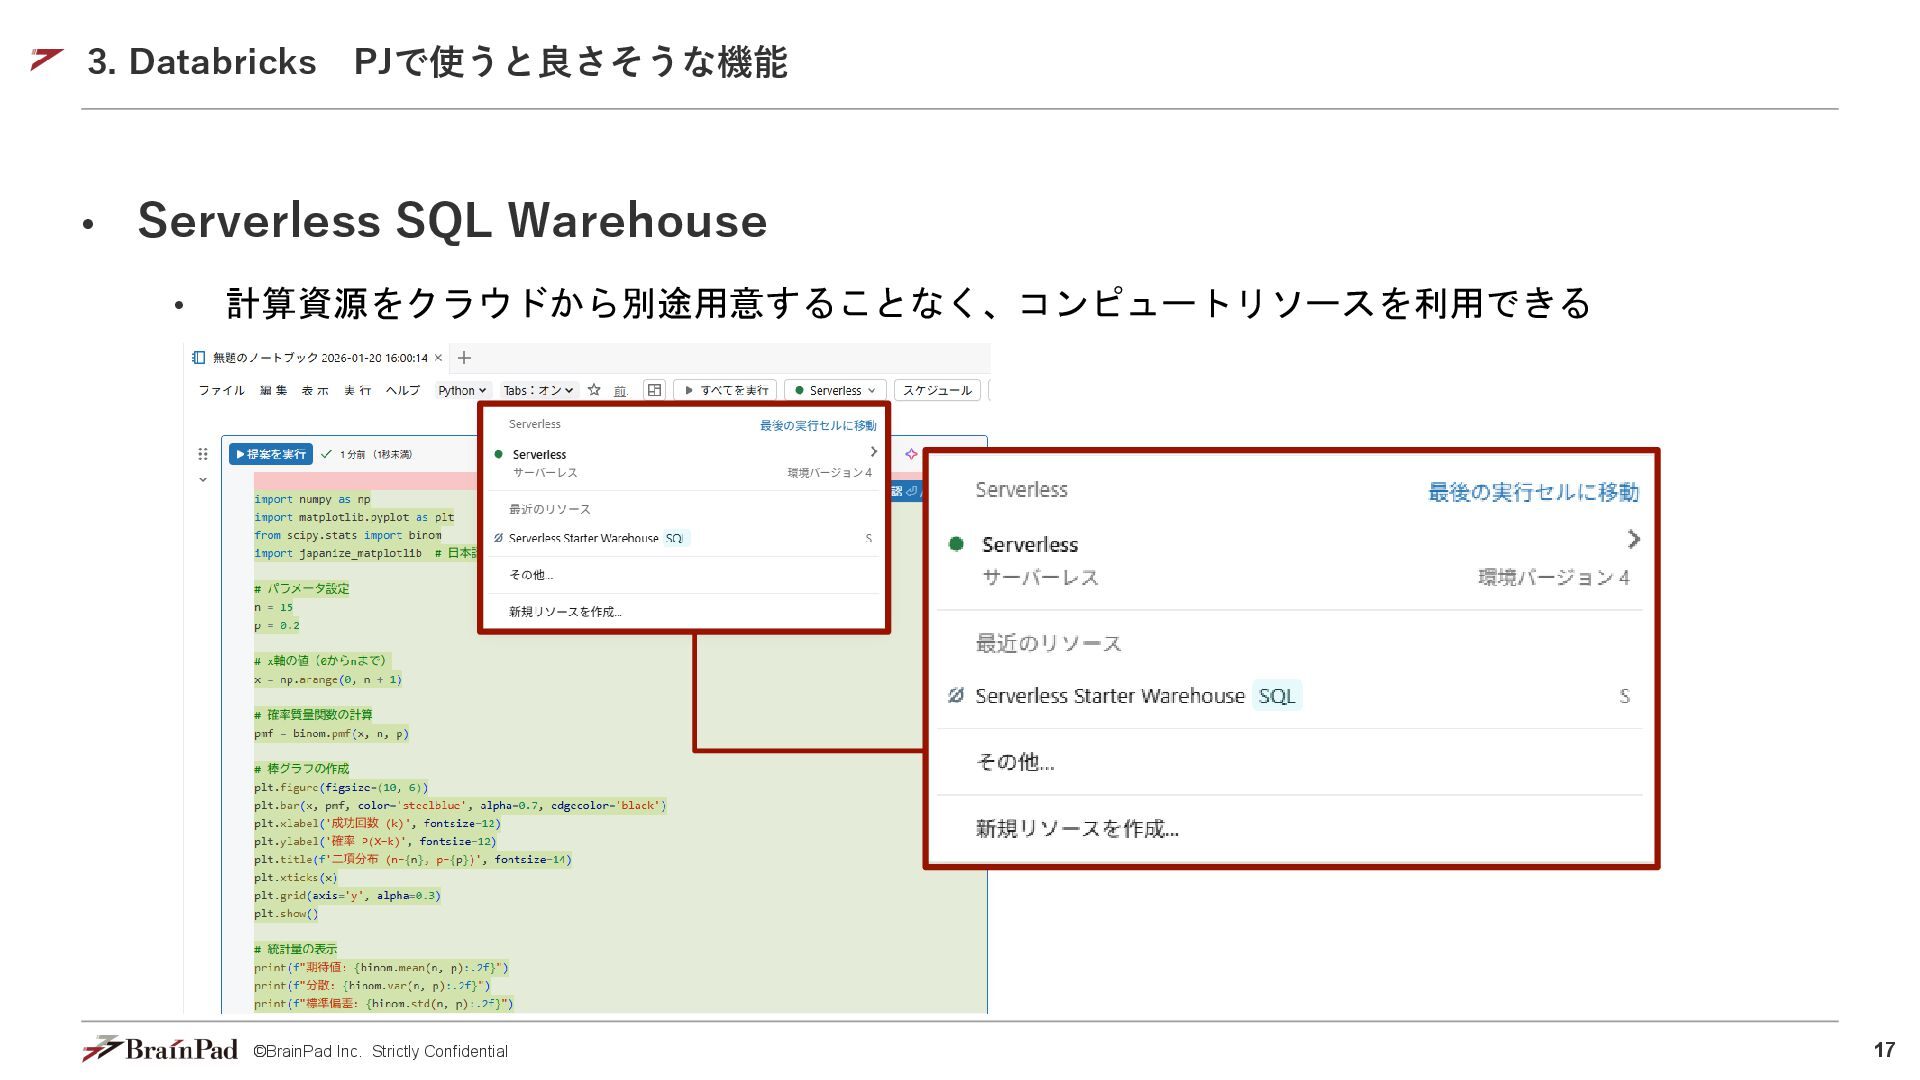Open the ファイル menu

[x=221, y=390]
